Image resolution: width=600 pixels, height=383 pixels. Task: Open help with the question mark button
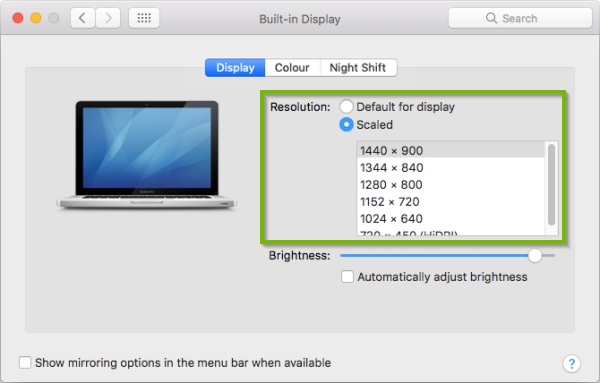tap(571, 363)
